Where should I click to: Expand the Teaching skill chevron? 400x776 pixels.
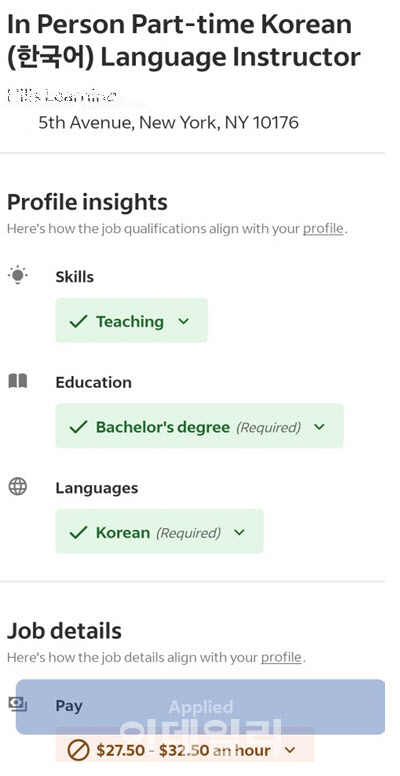pyautogui.click(x=184, y=321)
